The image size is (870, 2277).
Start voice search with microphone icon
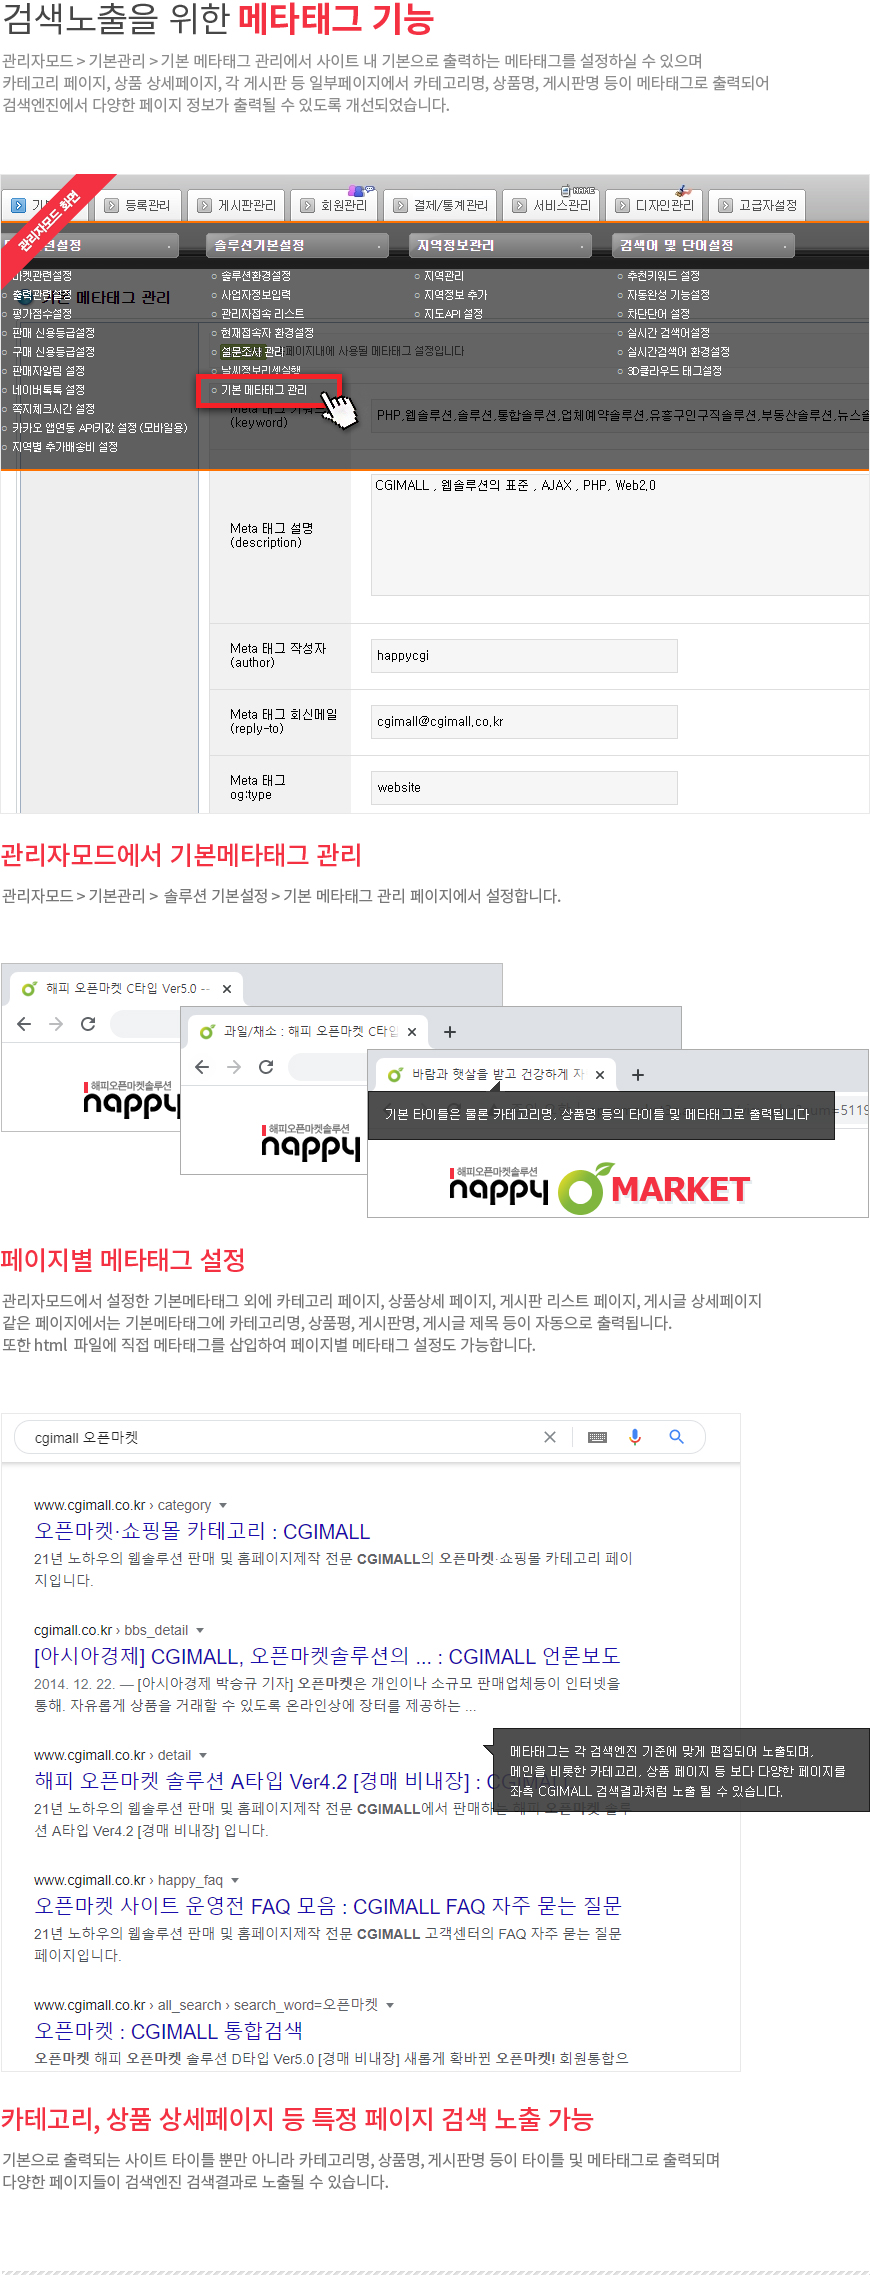[635, 1437]
